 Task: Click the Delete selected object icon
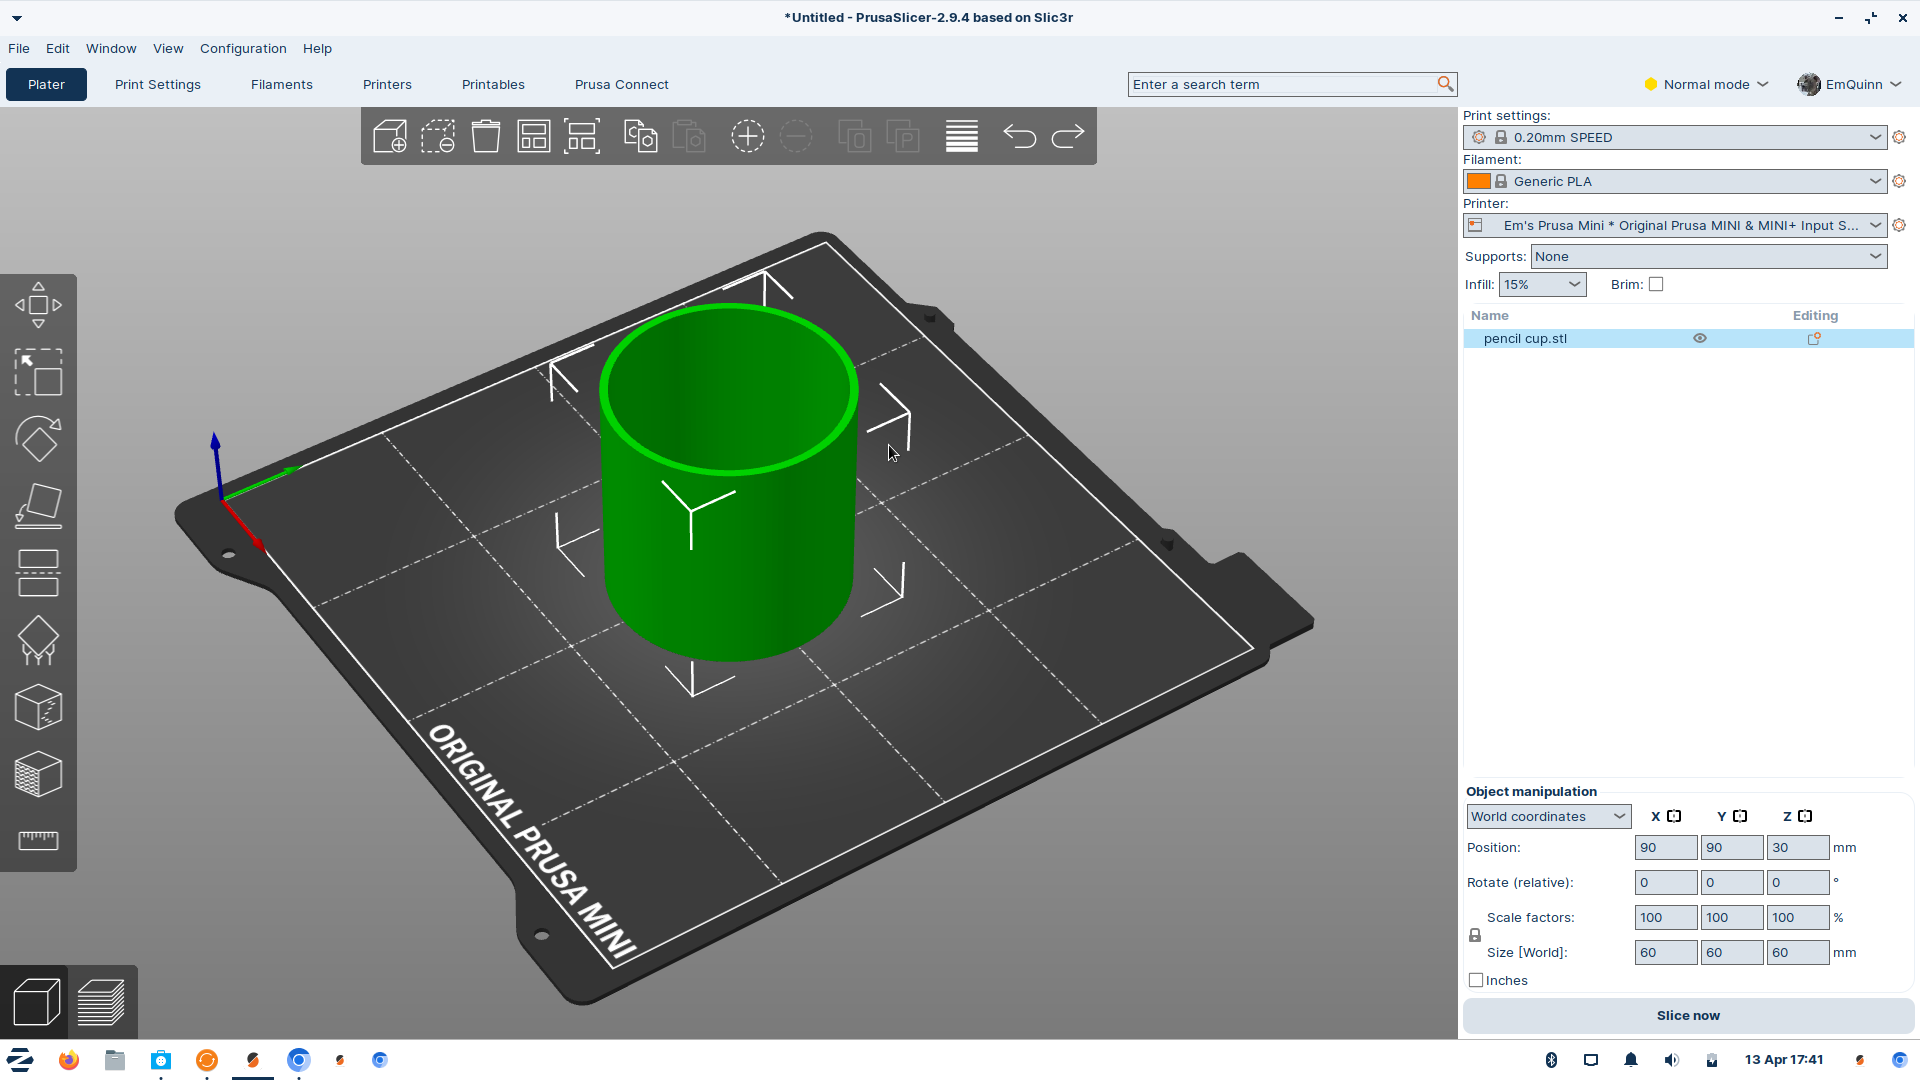pyautogui.click(x=438, y=136)
